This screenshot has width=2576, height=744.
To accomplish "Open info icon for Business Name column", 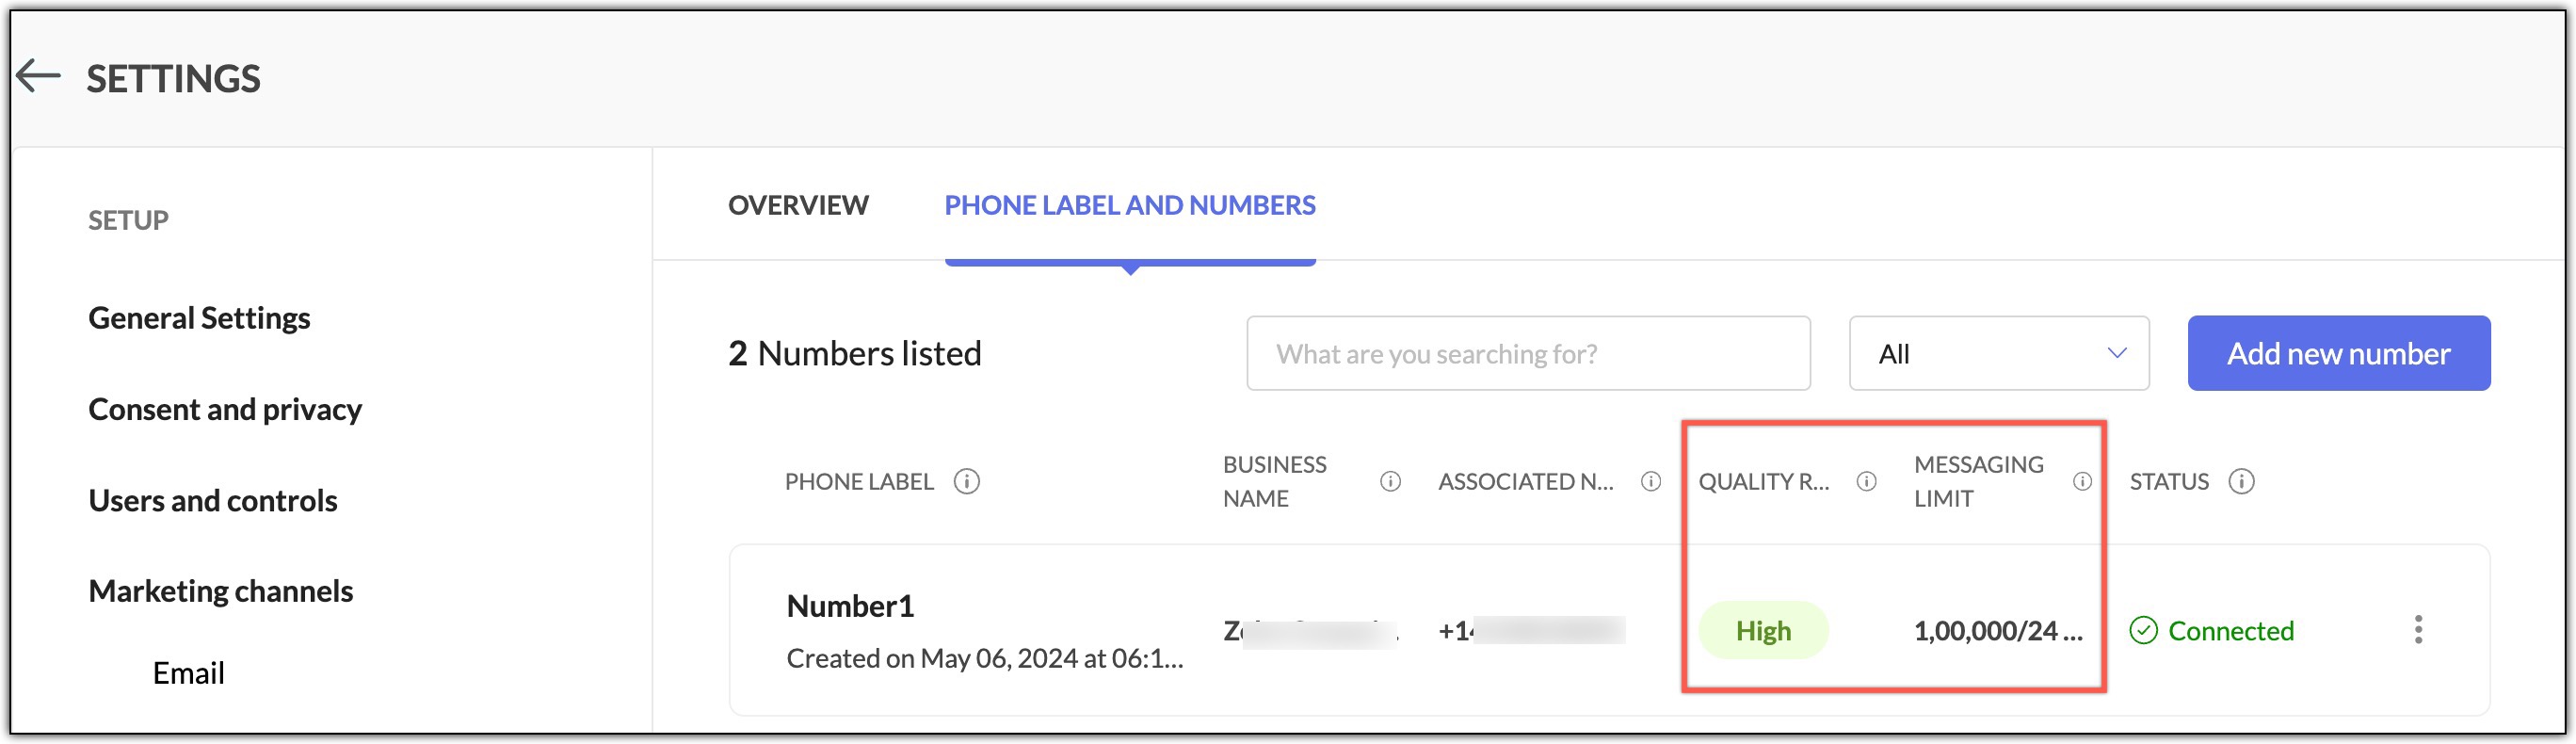I will tap(1390, 482).
